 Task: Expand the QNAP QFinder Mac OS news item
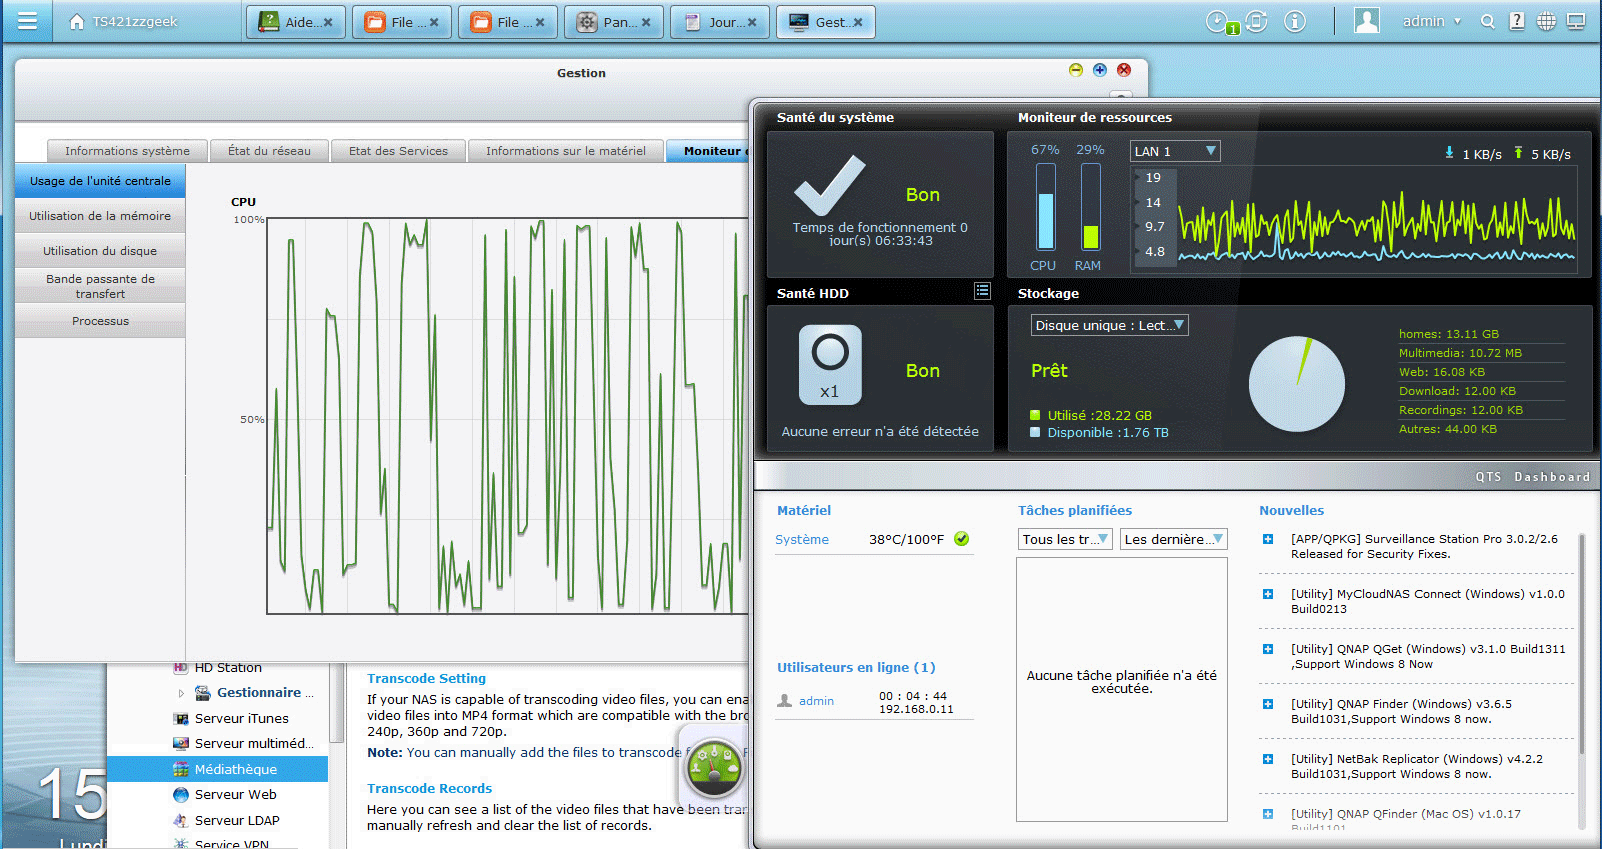pyautogui.click(x=1268, y=814)
